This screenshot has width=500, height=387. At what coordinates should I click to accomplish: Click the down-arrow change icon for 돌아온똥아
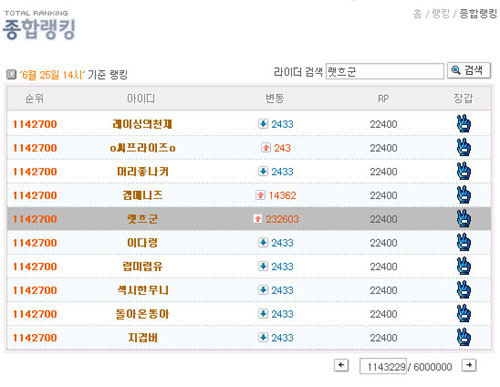263,314
